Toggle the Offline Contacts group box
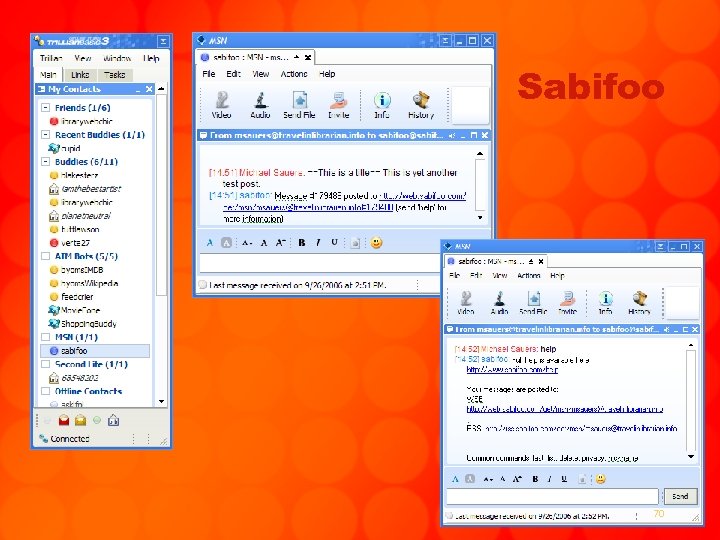720x540 pixels. [x=45, y=391]
